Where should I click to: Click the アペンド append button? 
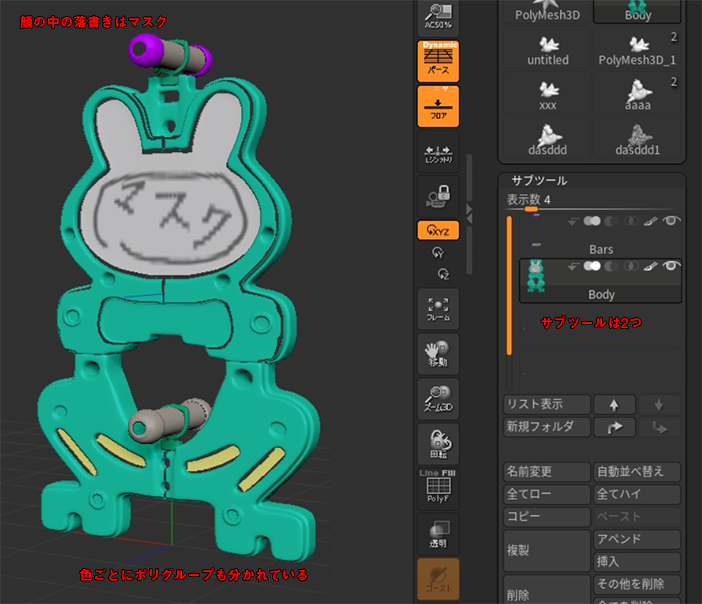tap(637, 539)
